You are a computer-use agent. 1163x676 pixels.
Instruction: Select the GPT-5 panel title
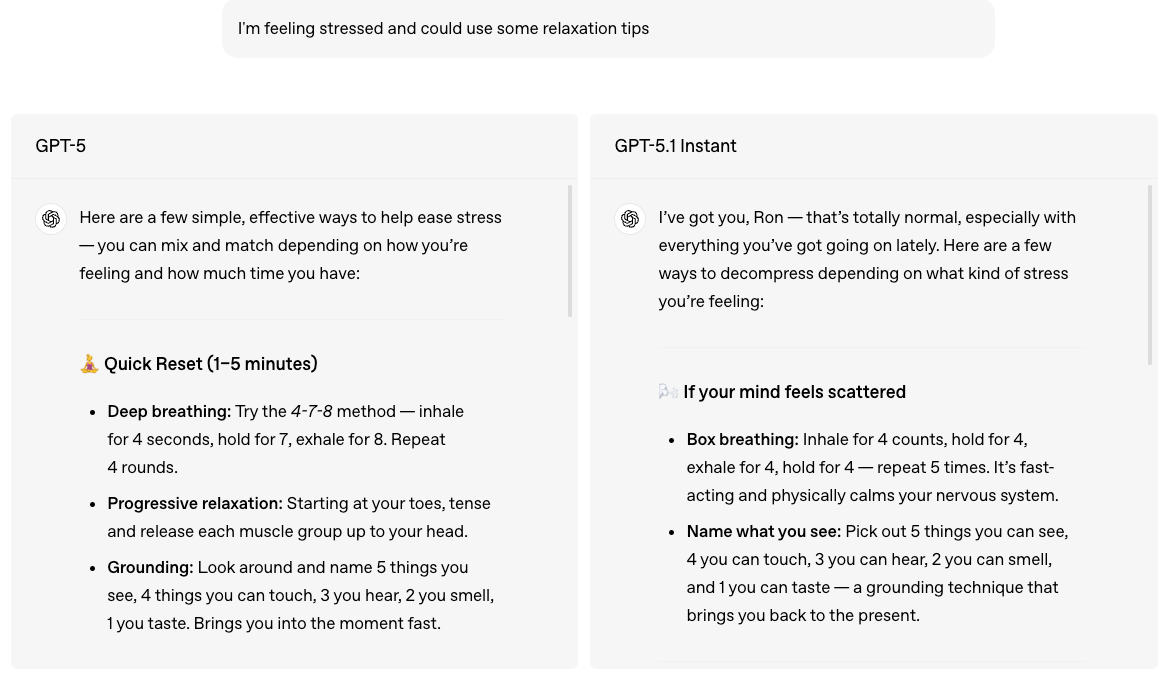coord(60,146)
